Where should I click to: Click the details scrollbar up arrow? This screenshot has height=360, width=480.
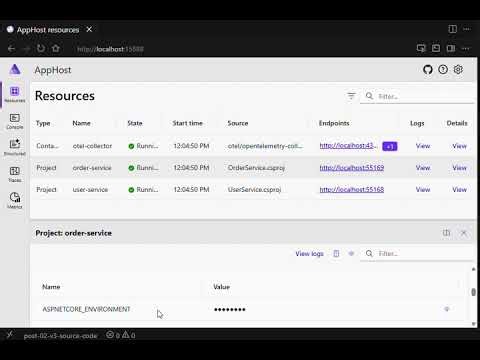[x=473, y=269]
